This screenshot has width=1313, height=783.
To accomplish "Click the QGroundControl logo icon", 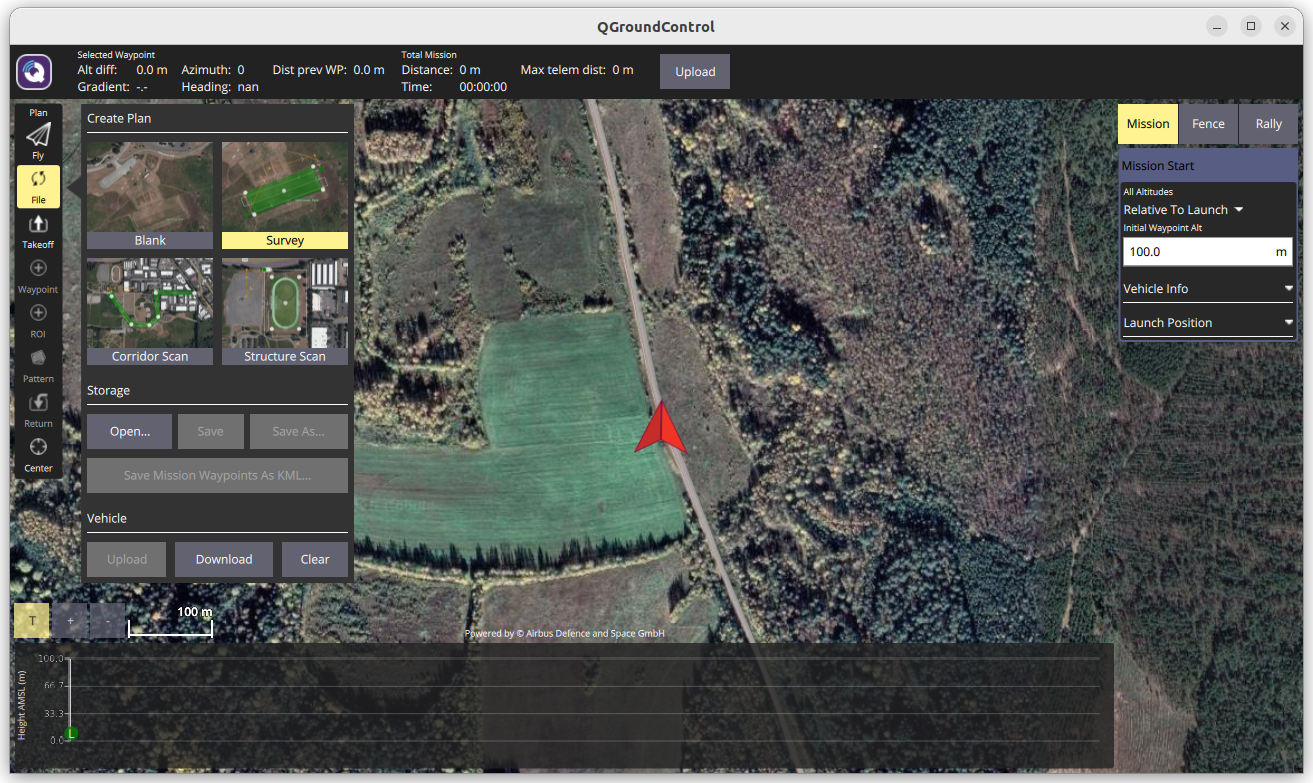I will [34, 72].
